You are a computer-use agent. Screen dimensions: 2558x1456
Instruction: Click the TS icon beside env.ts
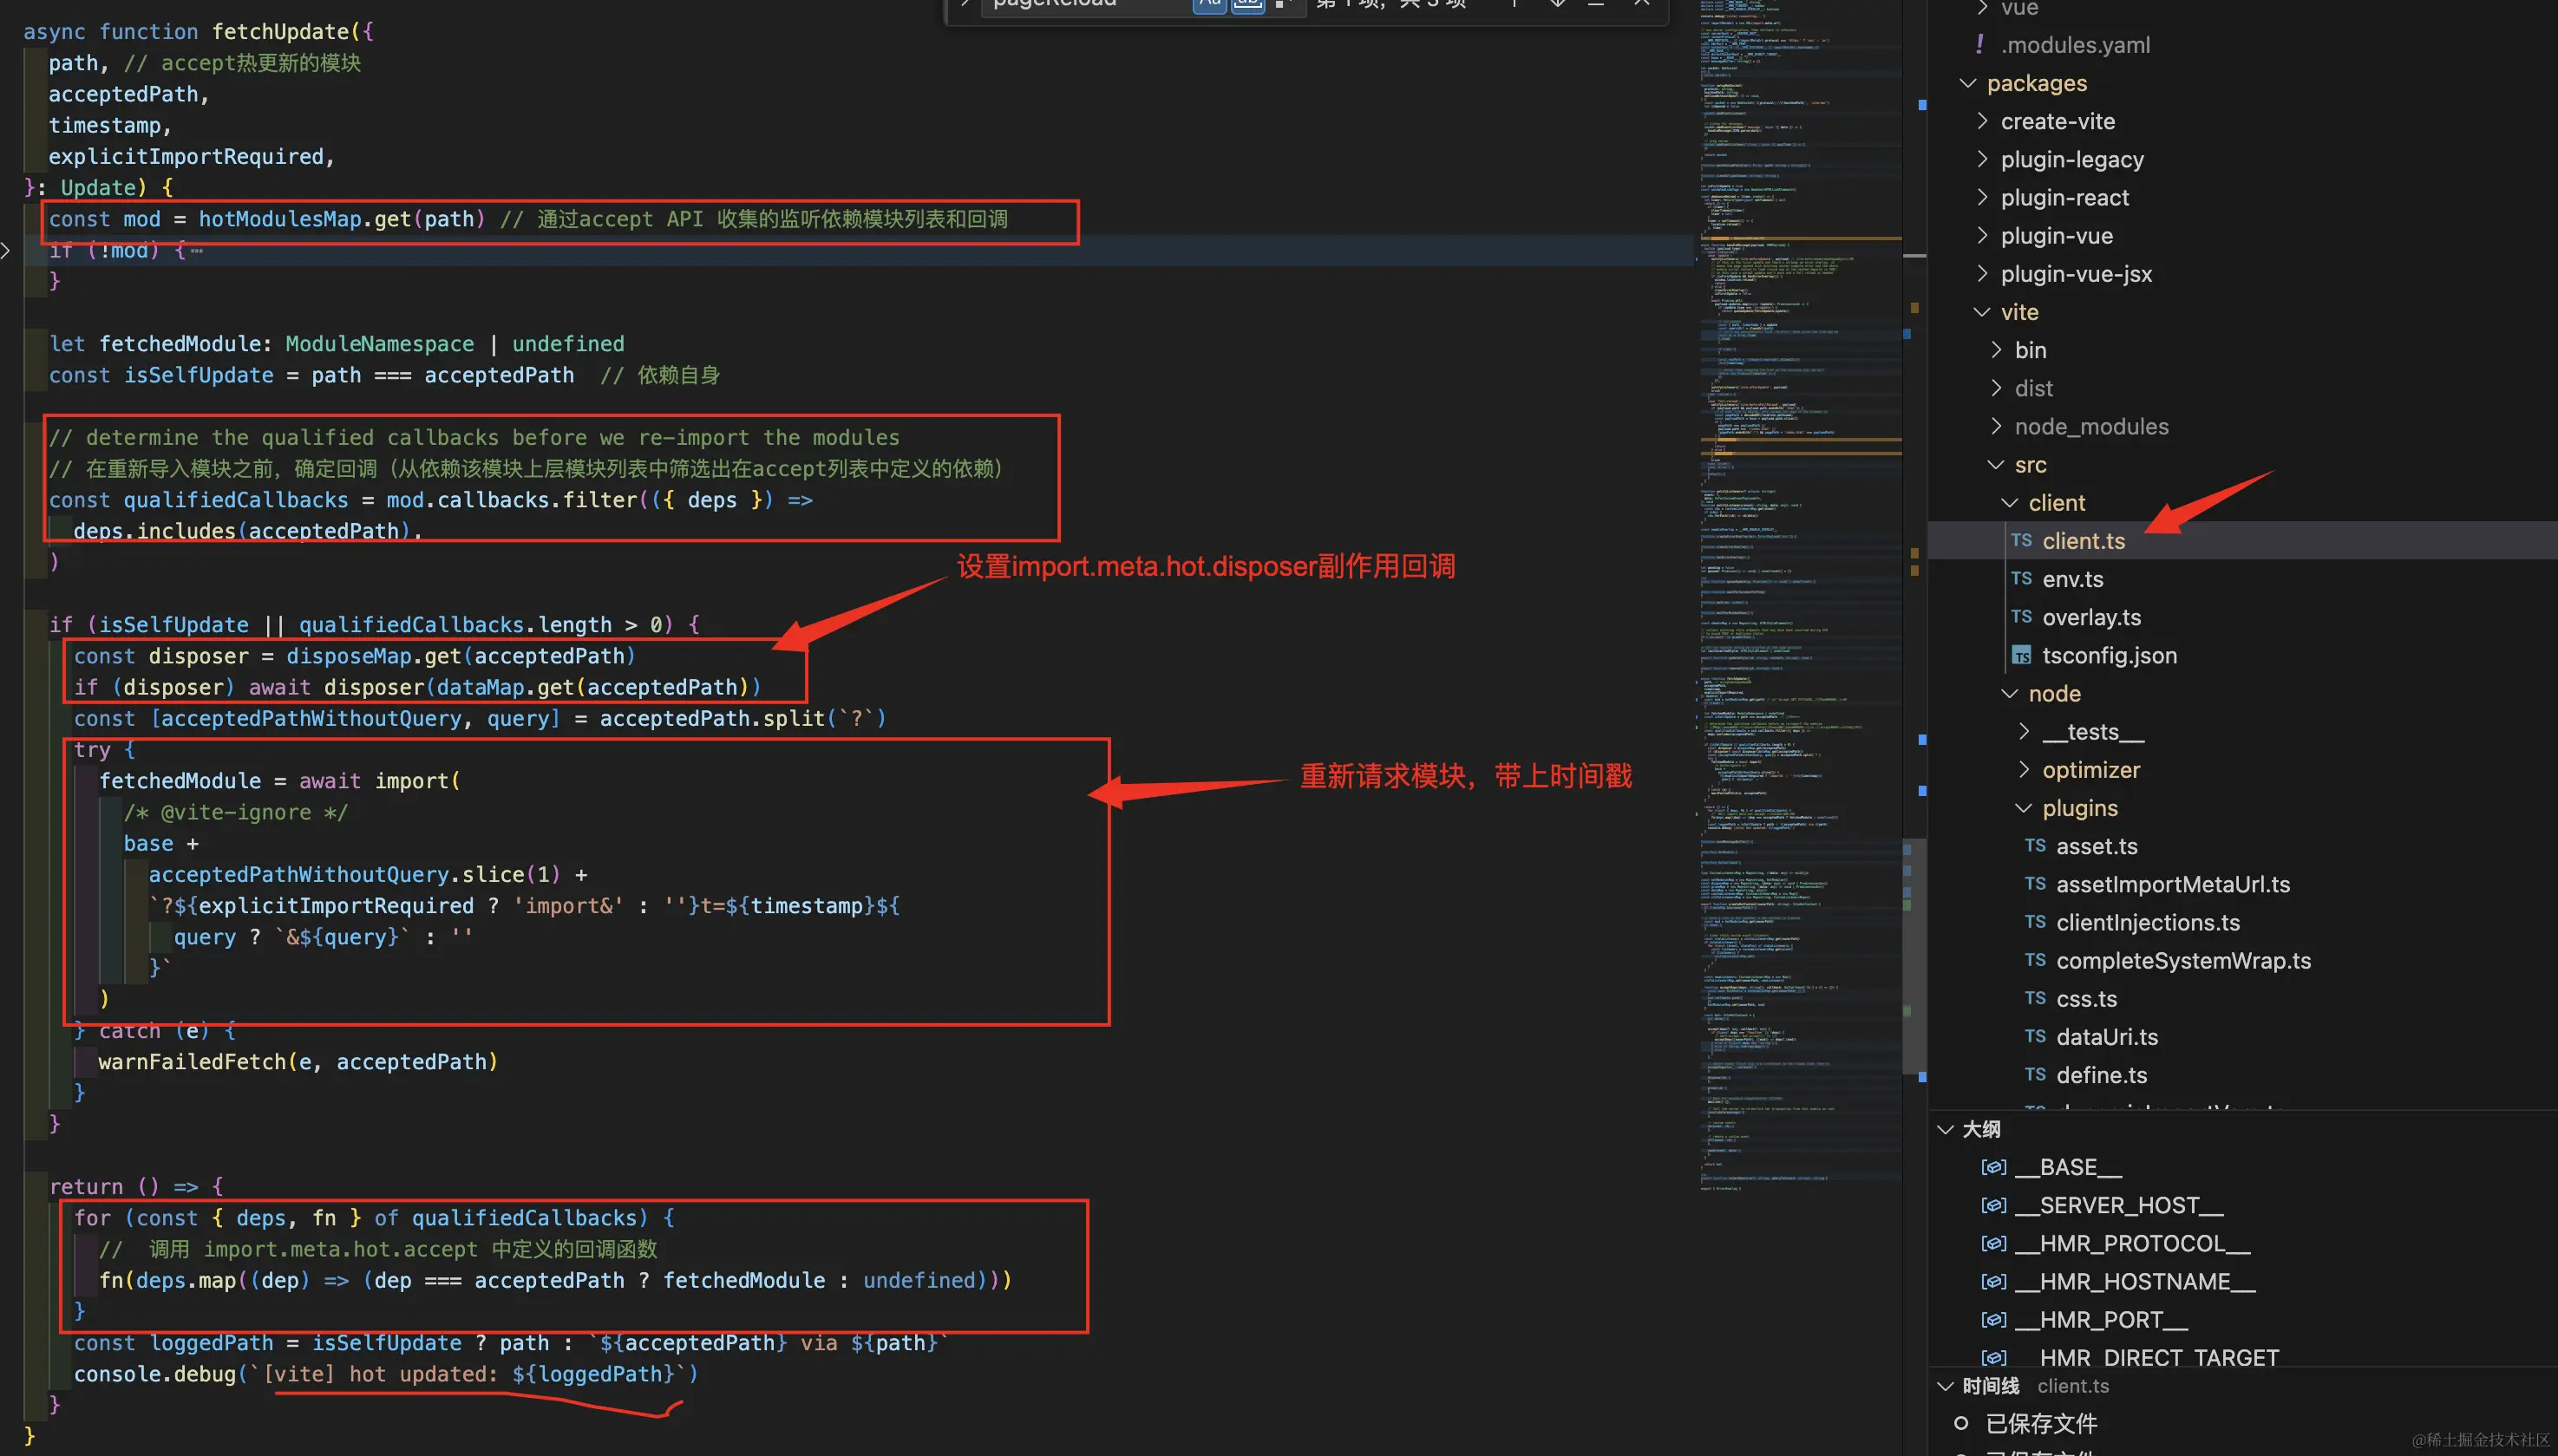pyautogui.click(x=2021, y=579)
